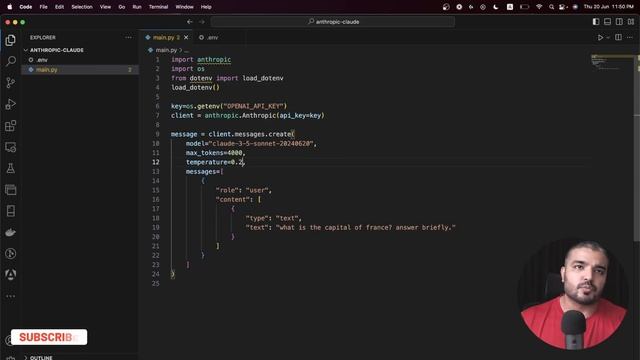Split the editor to the right
This screenshot has height=360, width=640.
tap(618, 37)
